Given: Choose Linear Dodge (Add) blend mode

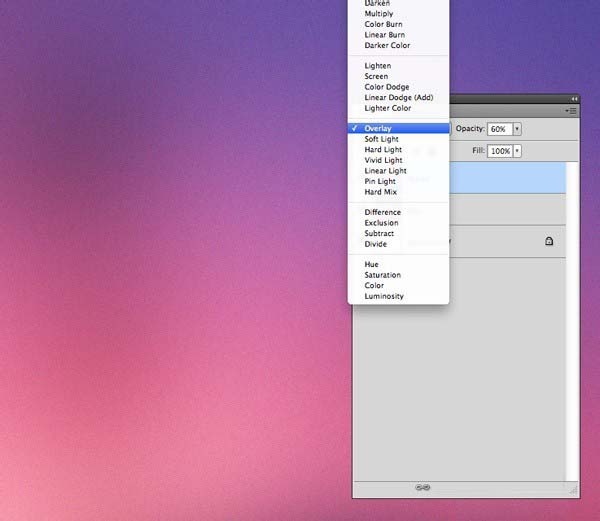Looking at the screenshot, I should pyautogui.click(x=398, y=98).
